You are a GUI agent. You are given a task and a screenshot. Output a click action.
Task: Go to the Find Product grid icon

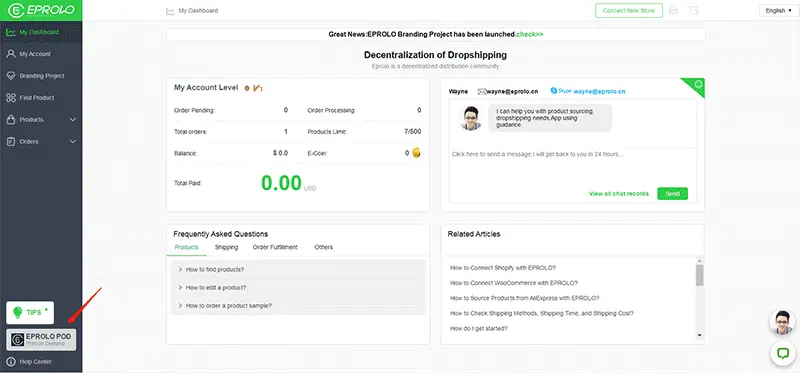[11, 97]
